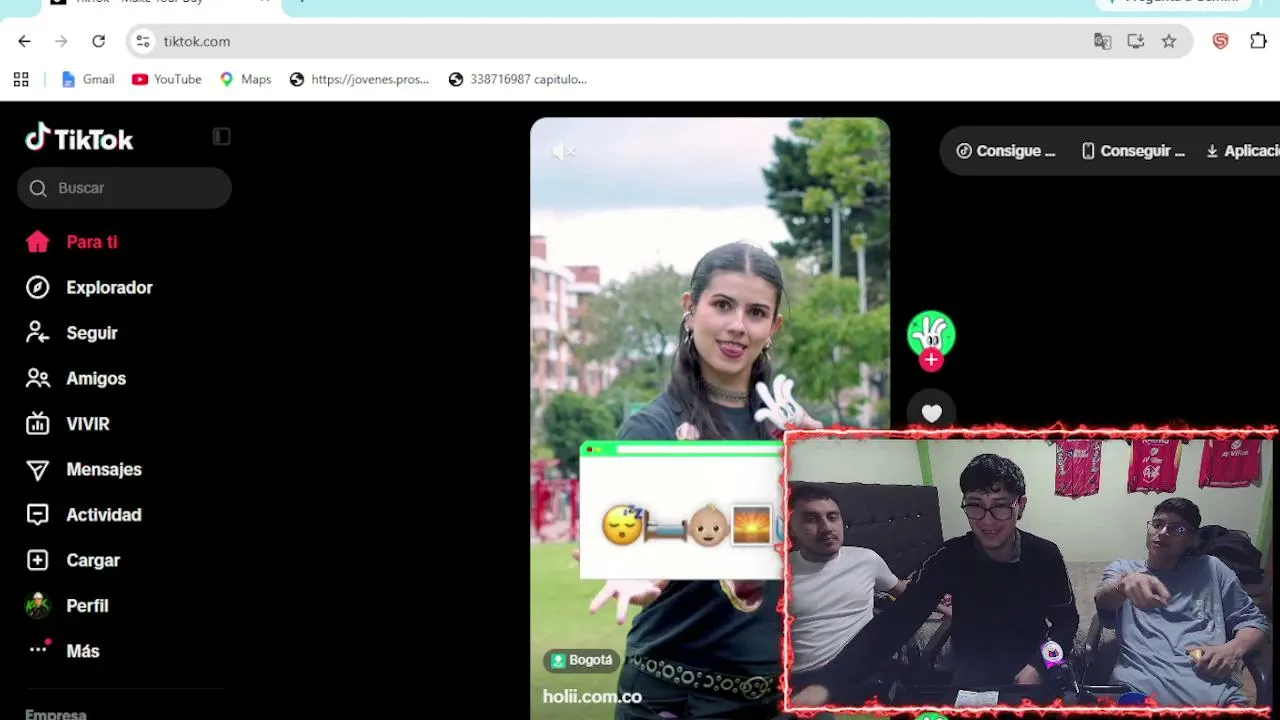Image resolution: width=1280 pixels, height=720 pixels.
Task: Click the TikTok logo
Action: pyautogui.click(x=79, y=138)
